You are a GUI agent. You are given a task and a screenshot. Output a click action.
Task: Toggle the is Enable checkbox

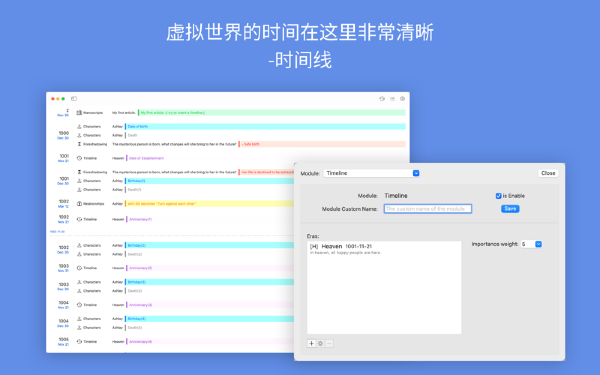tap(498, 196)
